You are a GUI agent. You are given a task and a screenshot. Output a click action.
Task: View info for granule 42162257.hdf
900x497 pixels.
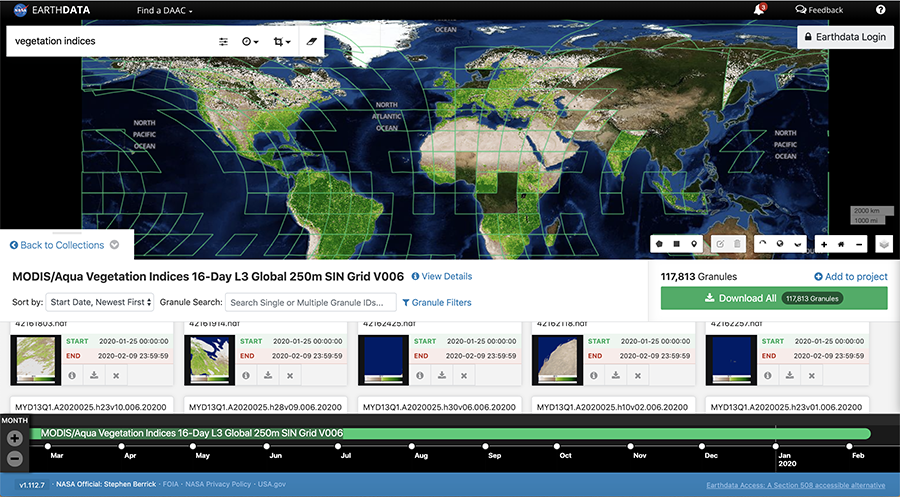coord(768,375)
